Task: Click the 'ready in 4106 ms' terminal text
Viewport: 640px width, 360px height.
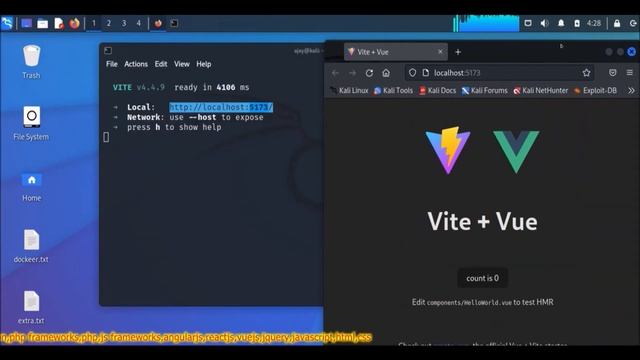Action: tap(211, 87)
